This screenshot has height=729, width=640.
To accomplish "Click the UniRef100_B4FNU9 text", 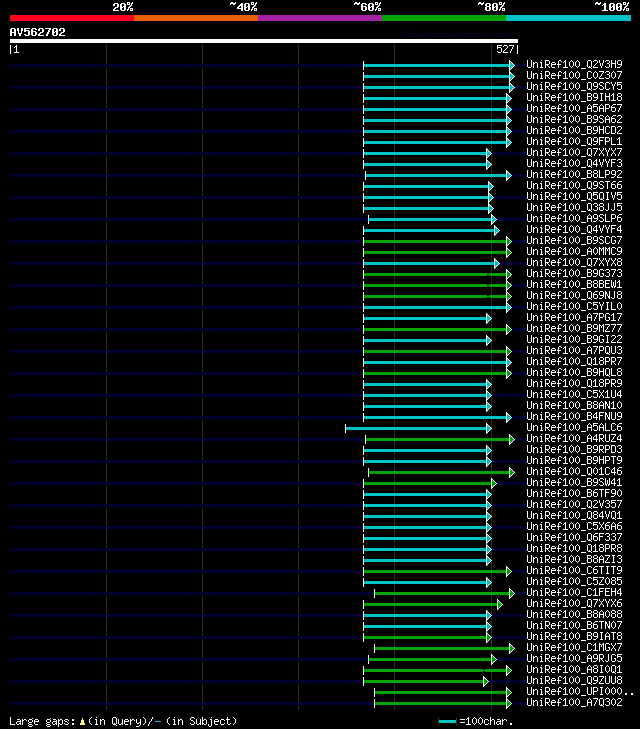I will pos(574,417).
